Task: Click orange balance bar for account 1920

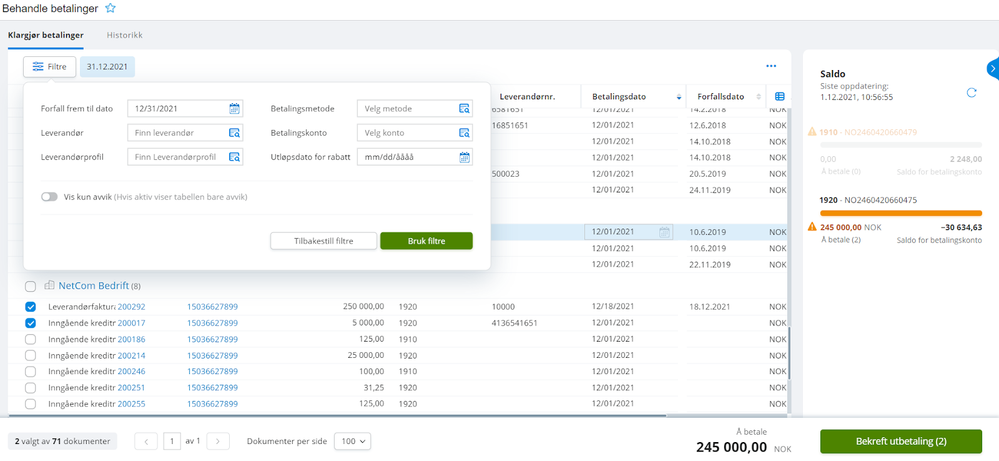Action: pyautogui.click(x=901, y=213)
